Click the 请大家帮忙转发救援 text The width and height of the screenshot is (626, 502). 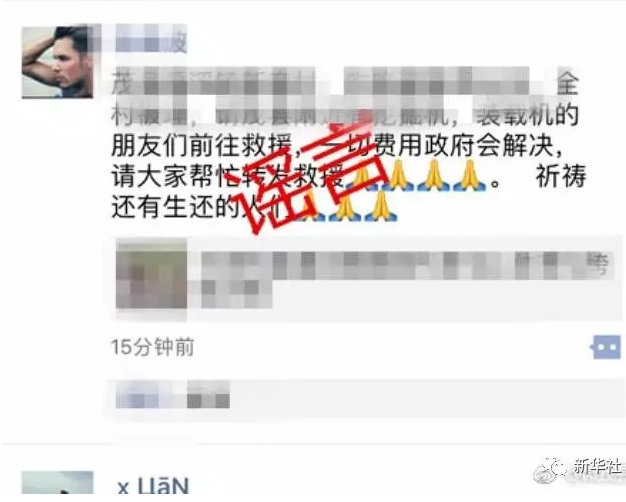(x=228, y=176)
